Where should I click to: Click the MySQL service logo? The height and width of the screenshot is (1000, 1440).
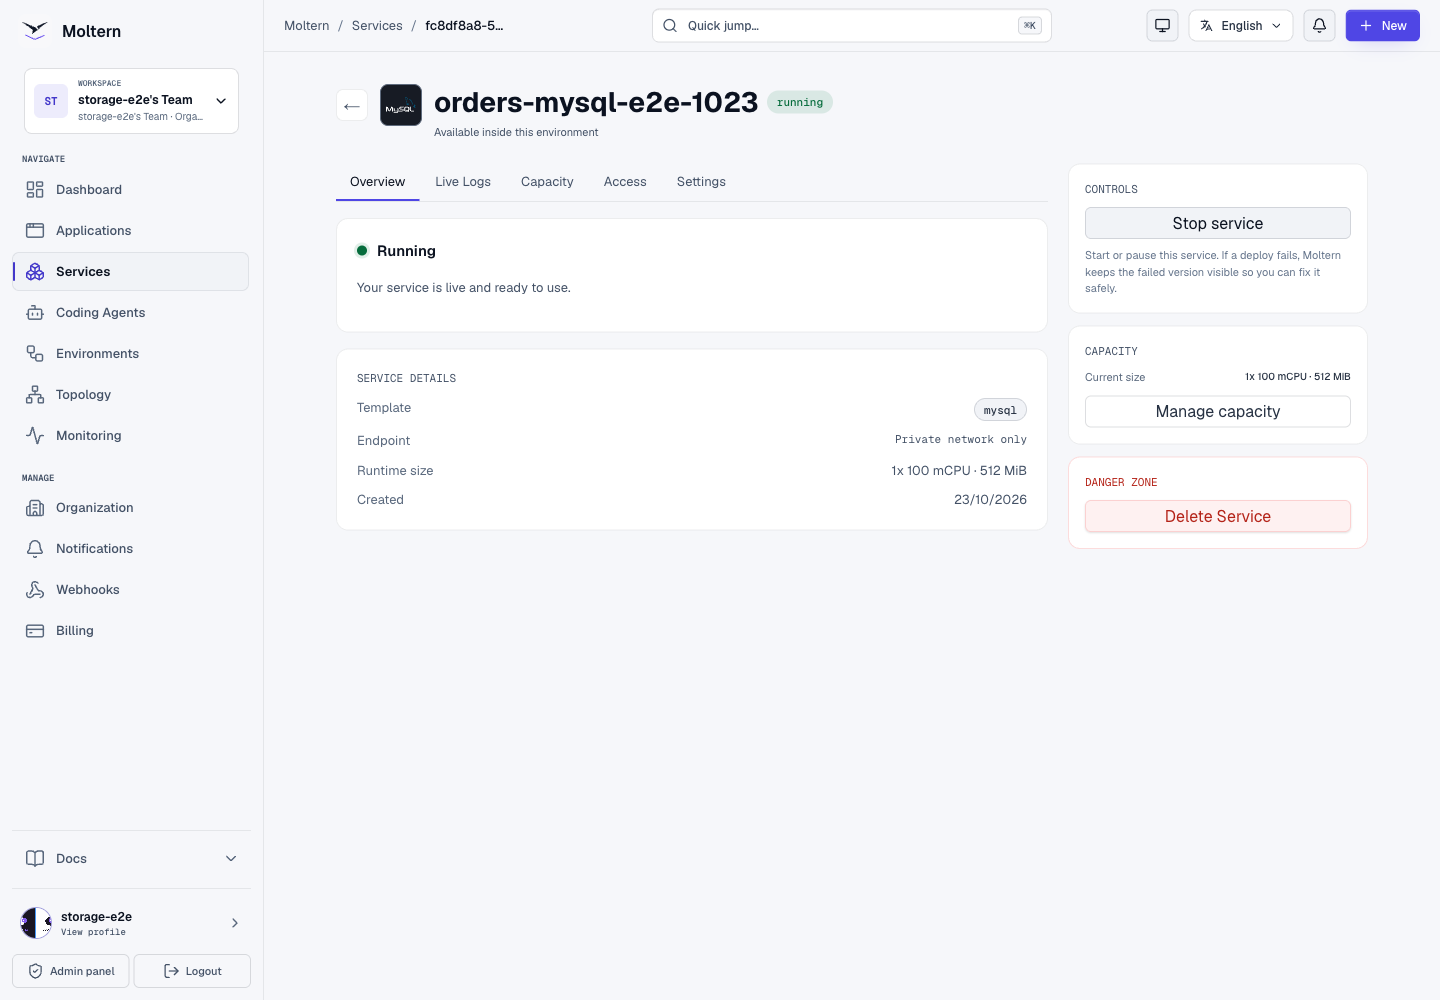coord(401,105)
